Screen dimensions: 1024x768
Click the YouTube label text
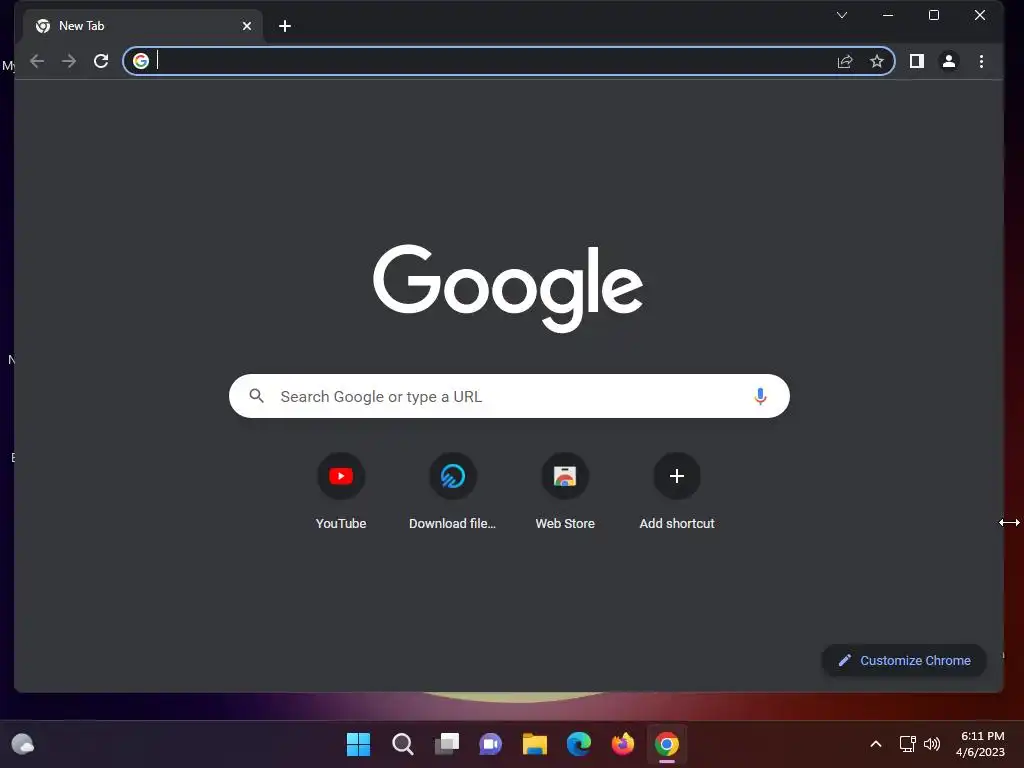tap(341, 523)
